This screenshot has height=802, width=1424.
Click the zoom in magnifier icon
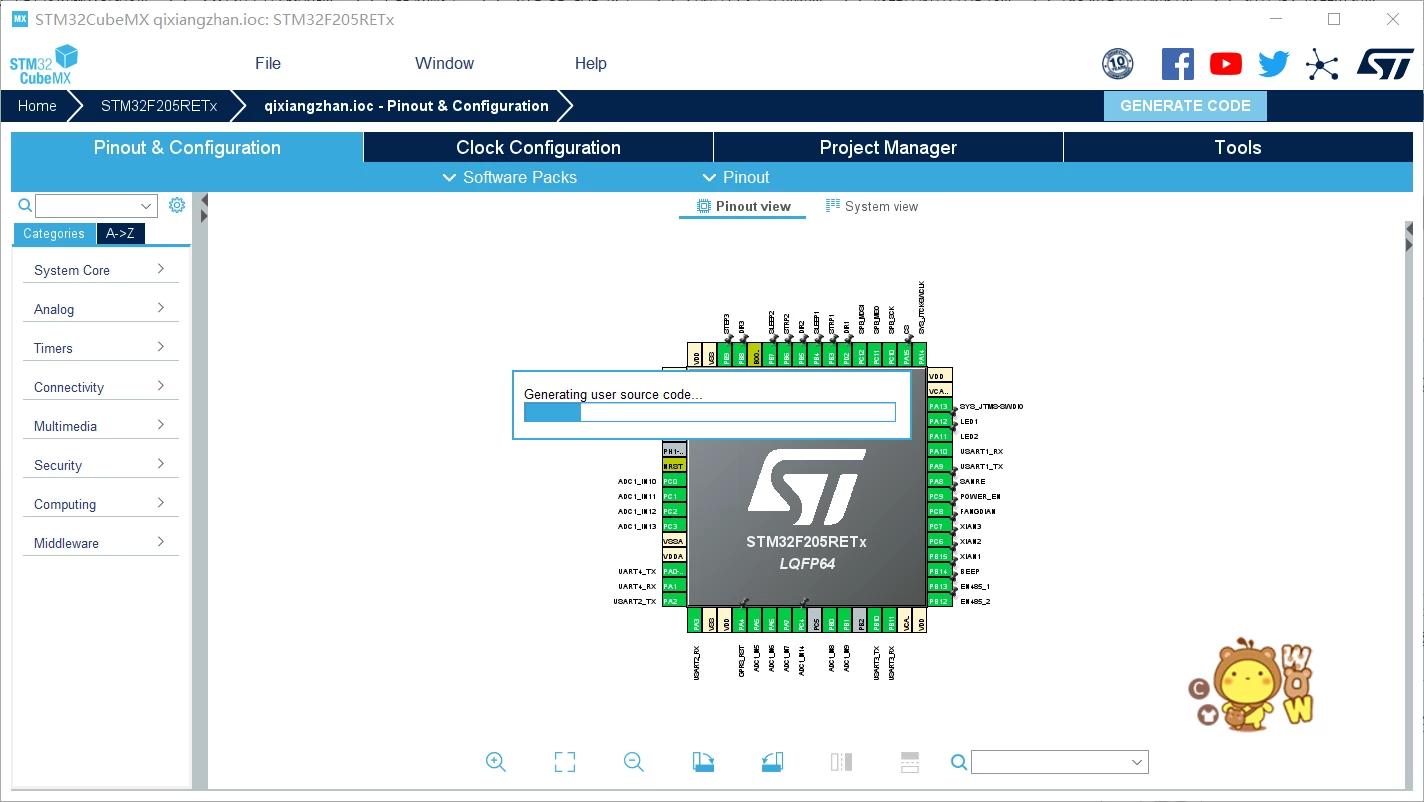coord(495,762)
